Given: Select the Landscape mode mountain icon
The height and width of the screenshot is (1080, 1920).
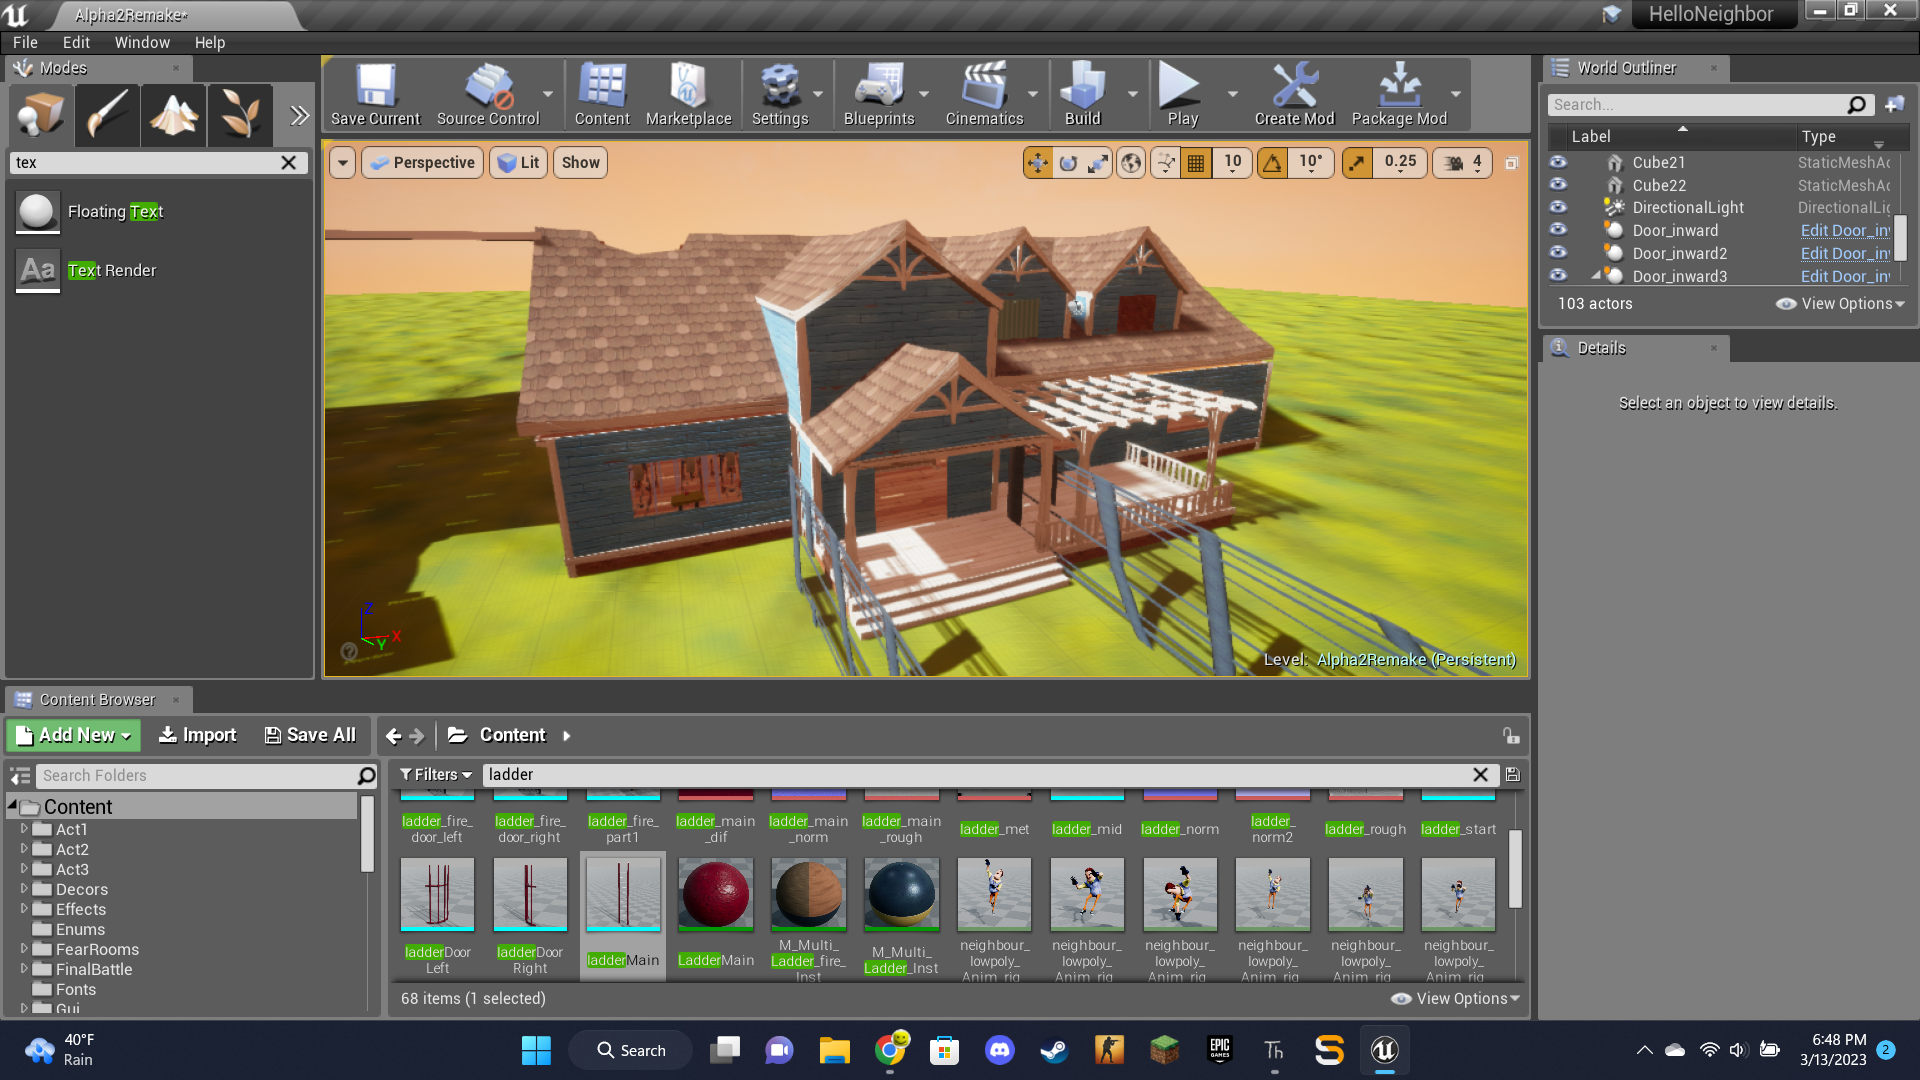Looking at the screenshot, I should (173, 115).
